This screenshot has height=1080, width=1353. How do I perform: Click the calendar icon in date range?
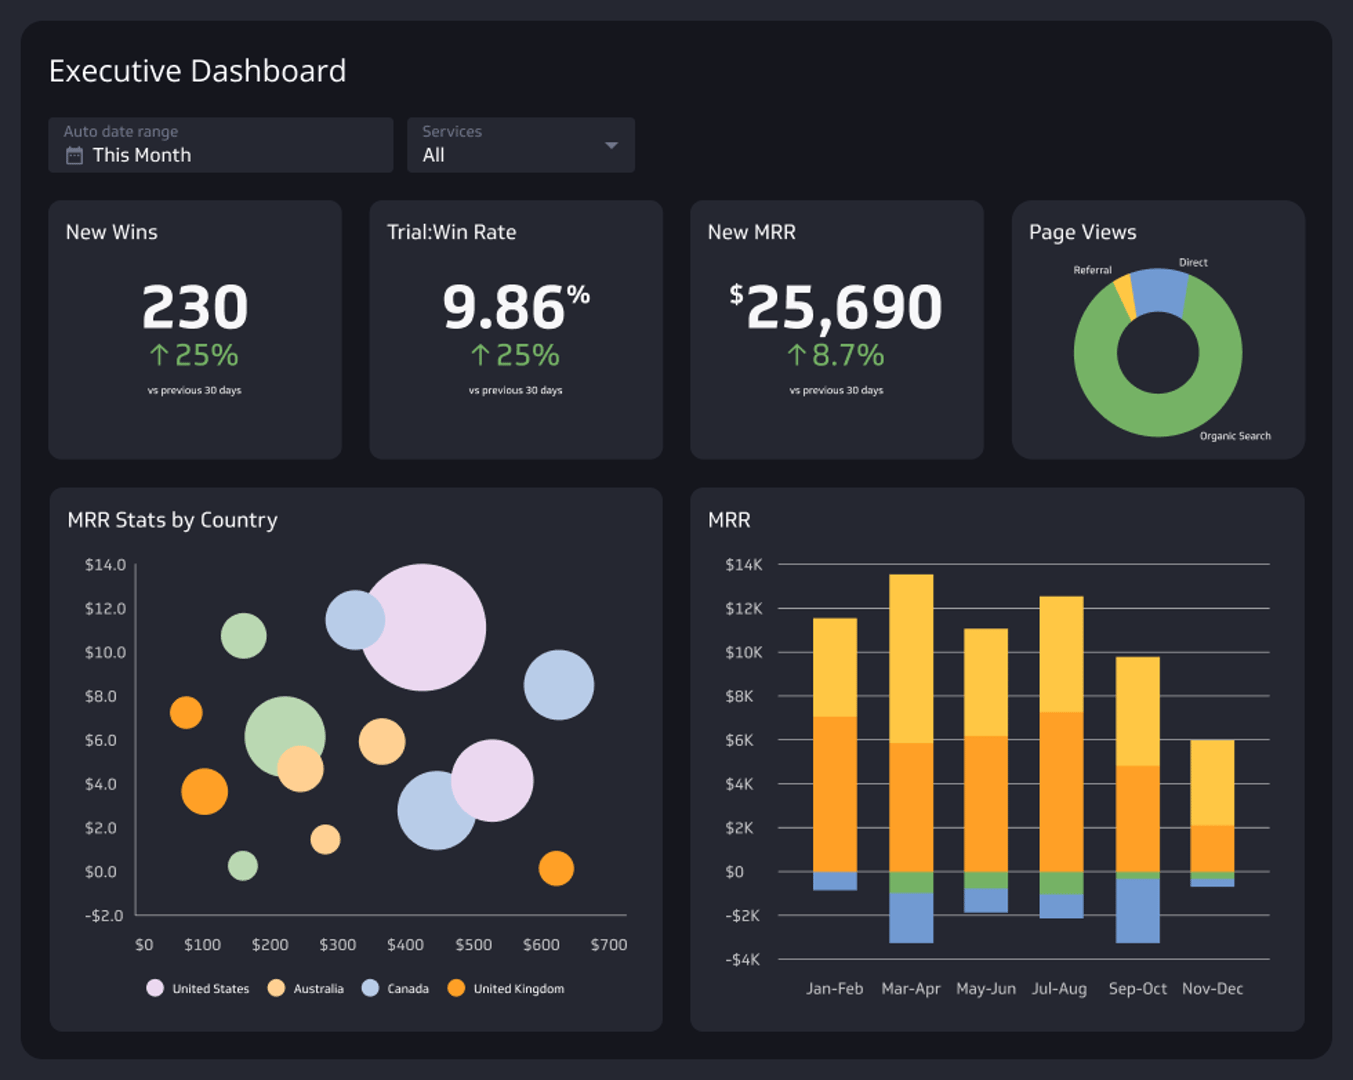click(74, 155)
